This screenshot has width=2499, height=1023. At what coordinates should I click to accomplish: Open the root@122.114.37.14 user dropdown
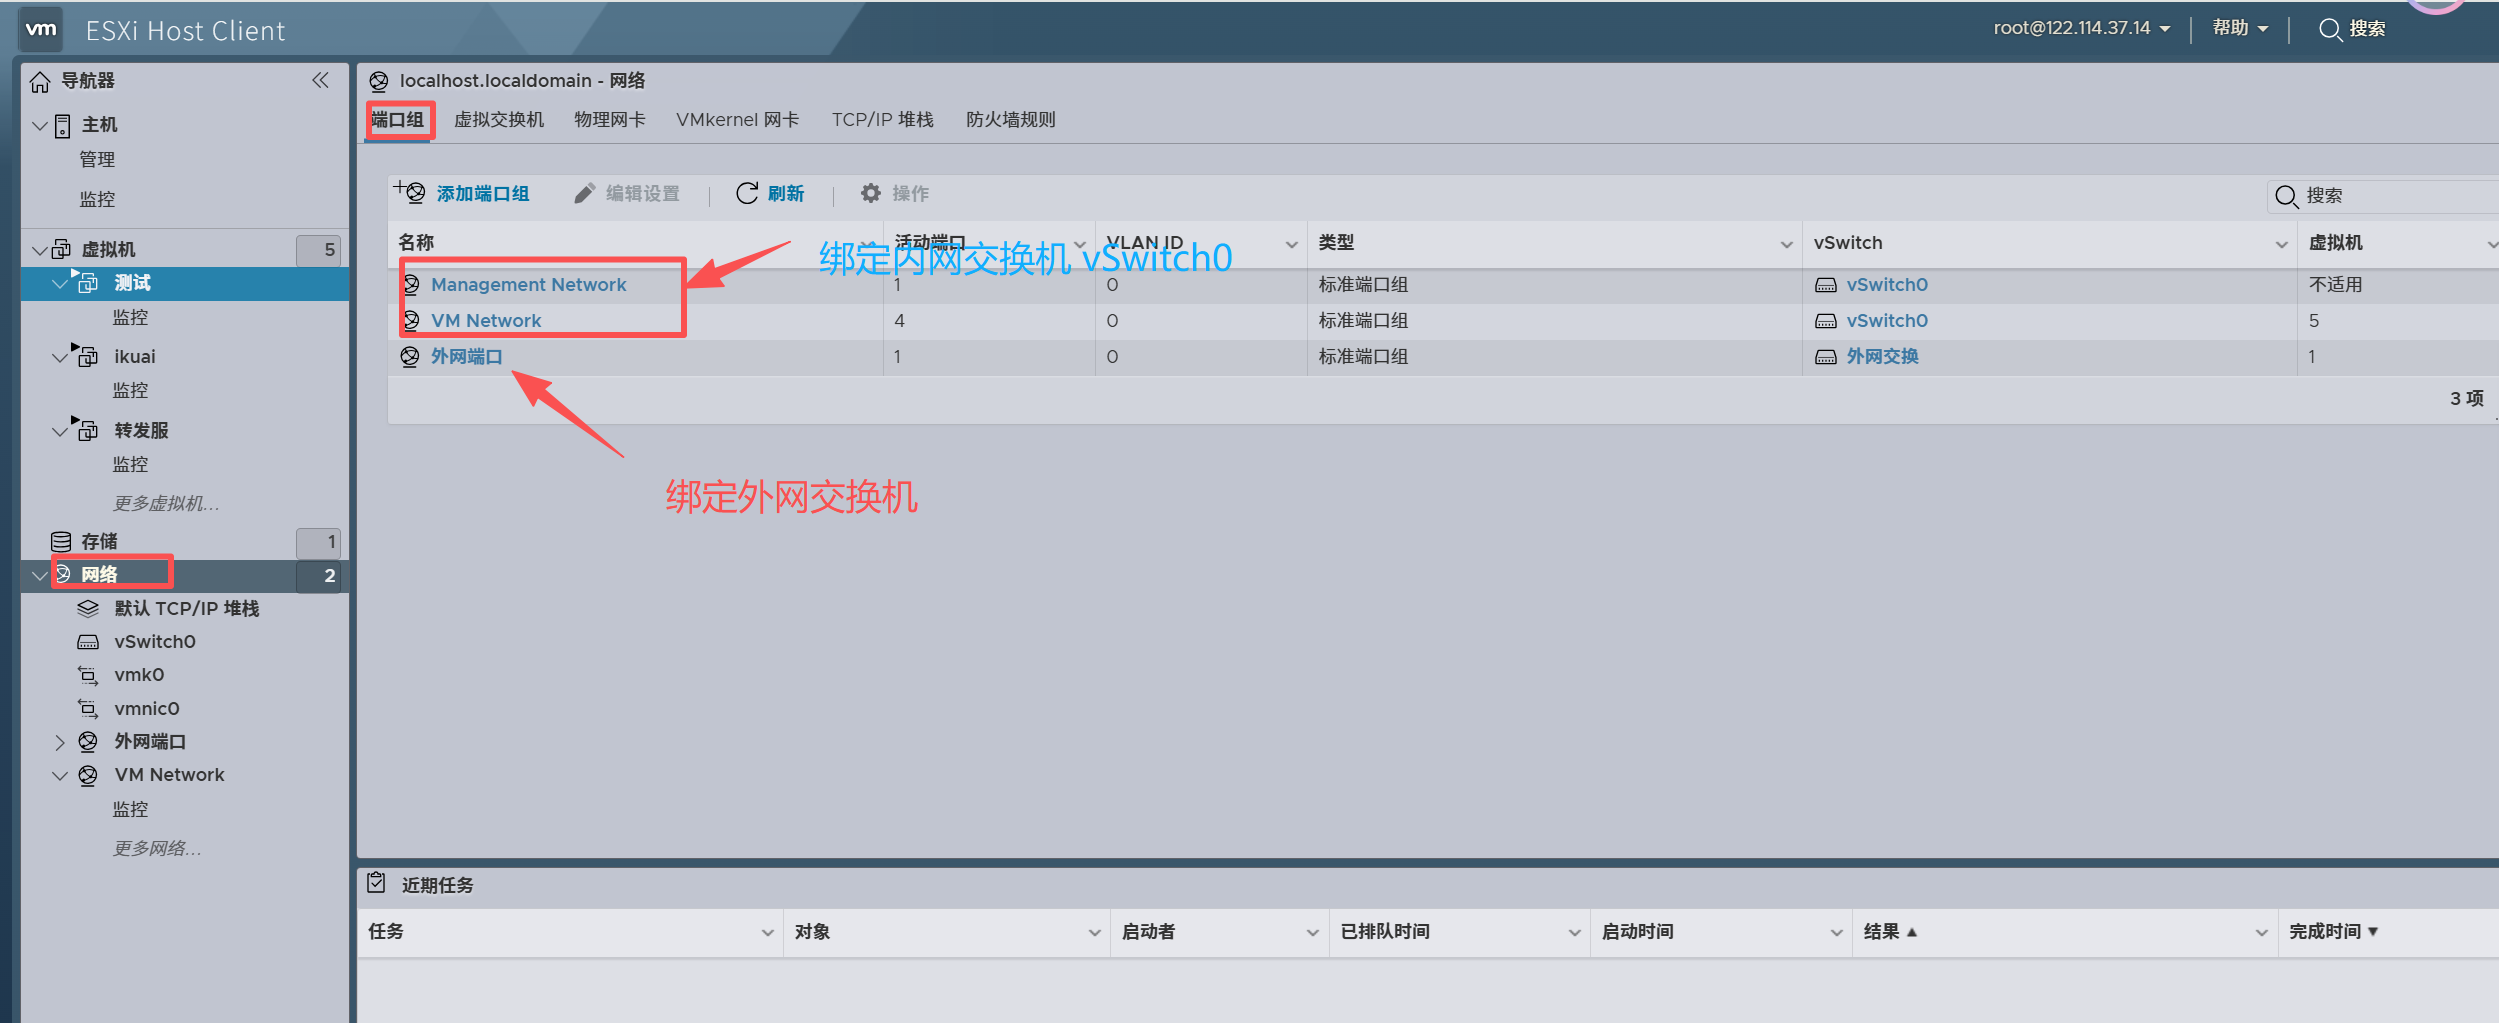click(2081, 28)
